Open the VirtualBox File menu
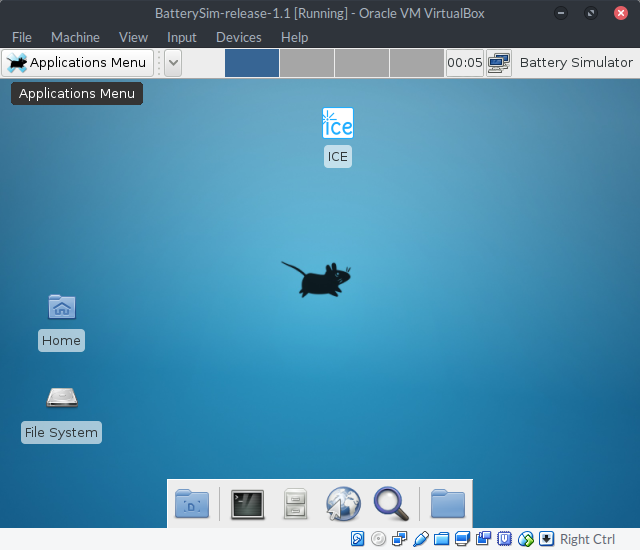The image size is (640, 550). coord(22,38)
